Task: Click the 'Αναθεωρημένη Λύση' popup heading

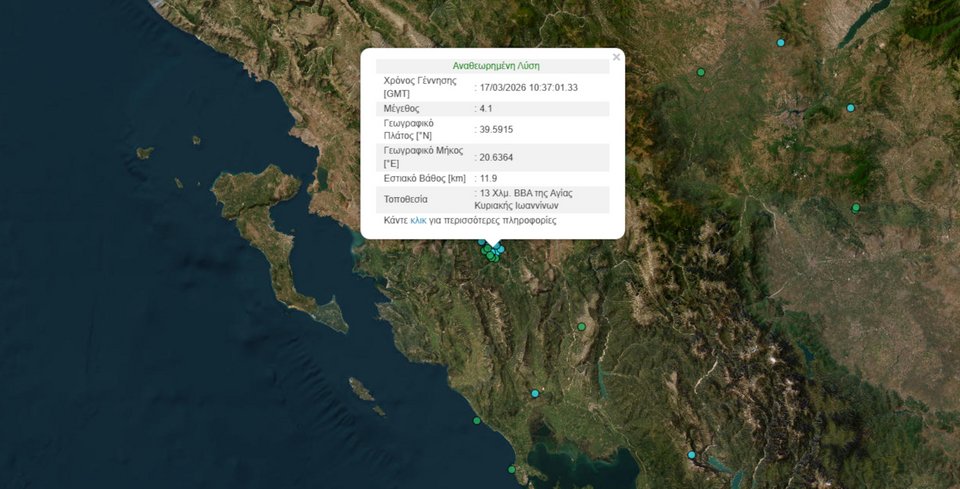Action: (x=496, y=65)
